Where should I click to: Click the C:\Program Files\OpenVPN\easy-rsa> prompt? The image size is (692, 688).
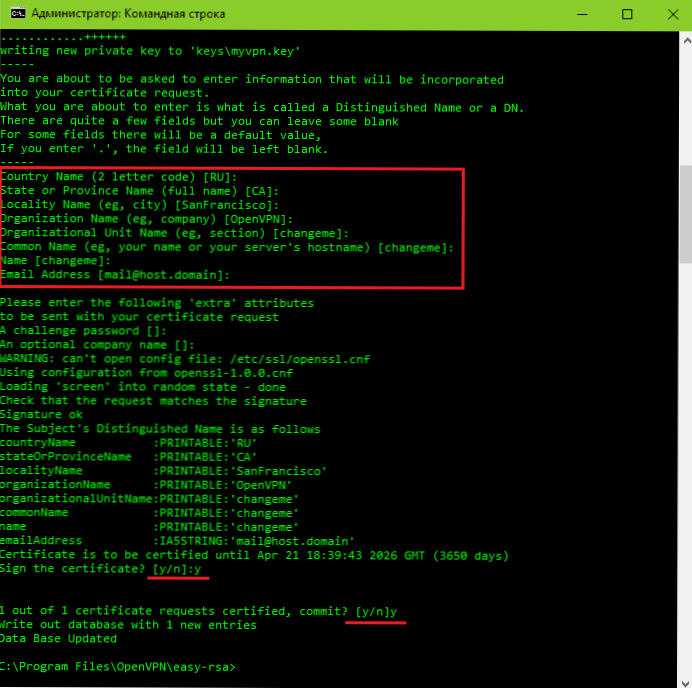coord(118,666)
